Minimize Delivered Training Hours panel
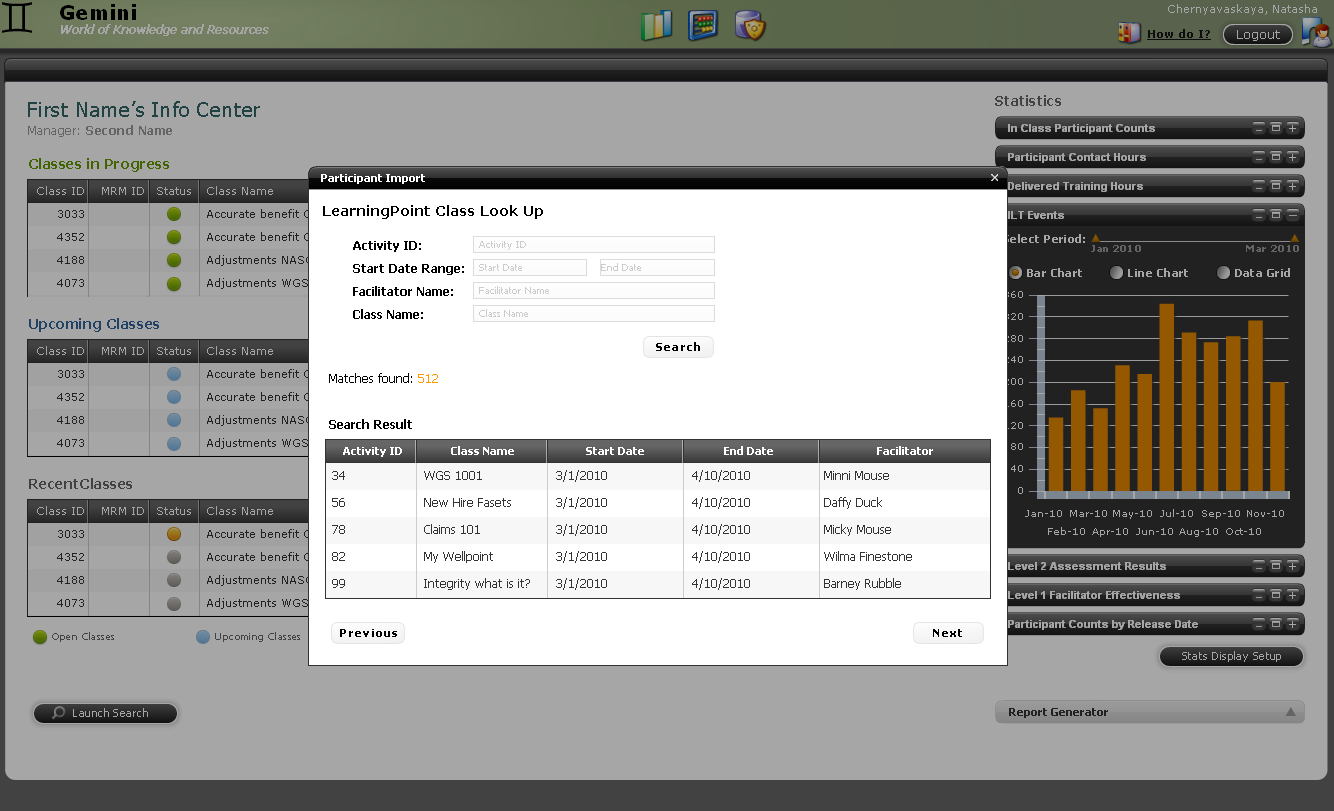The image size is (1334, 811). 1259,186
